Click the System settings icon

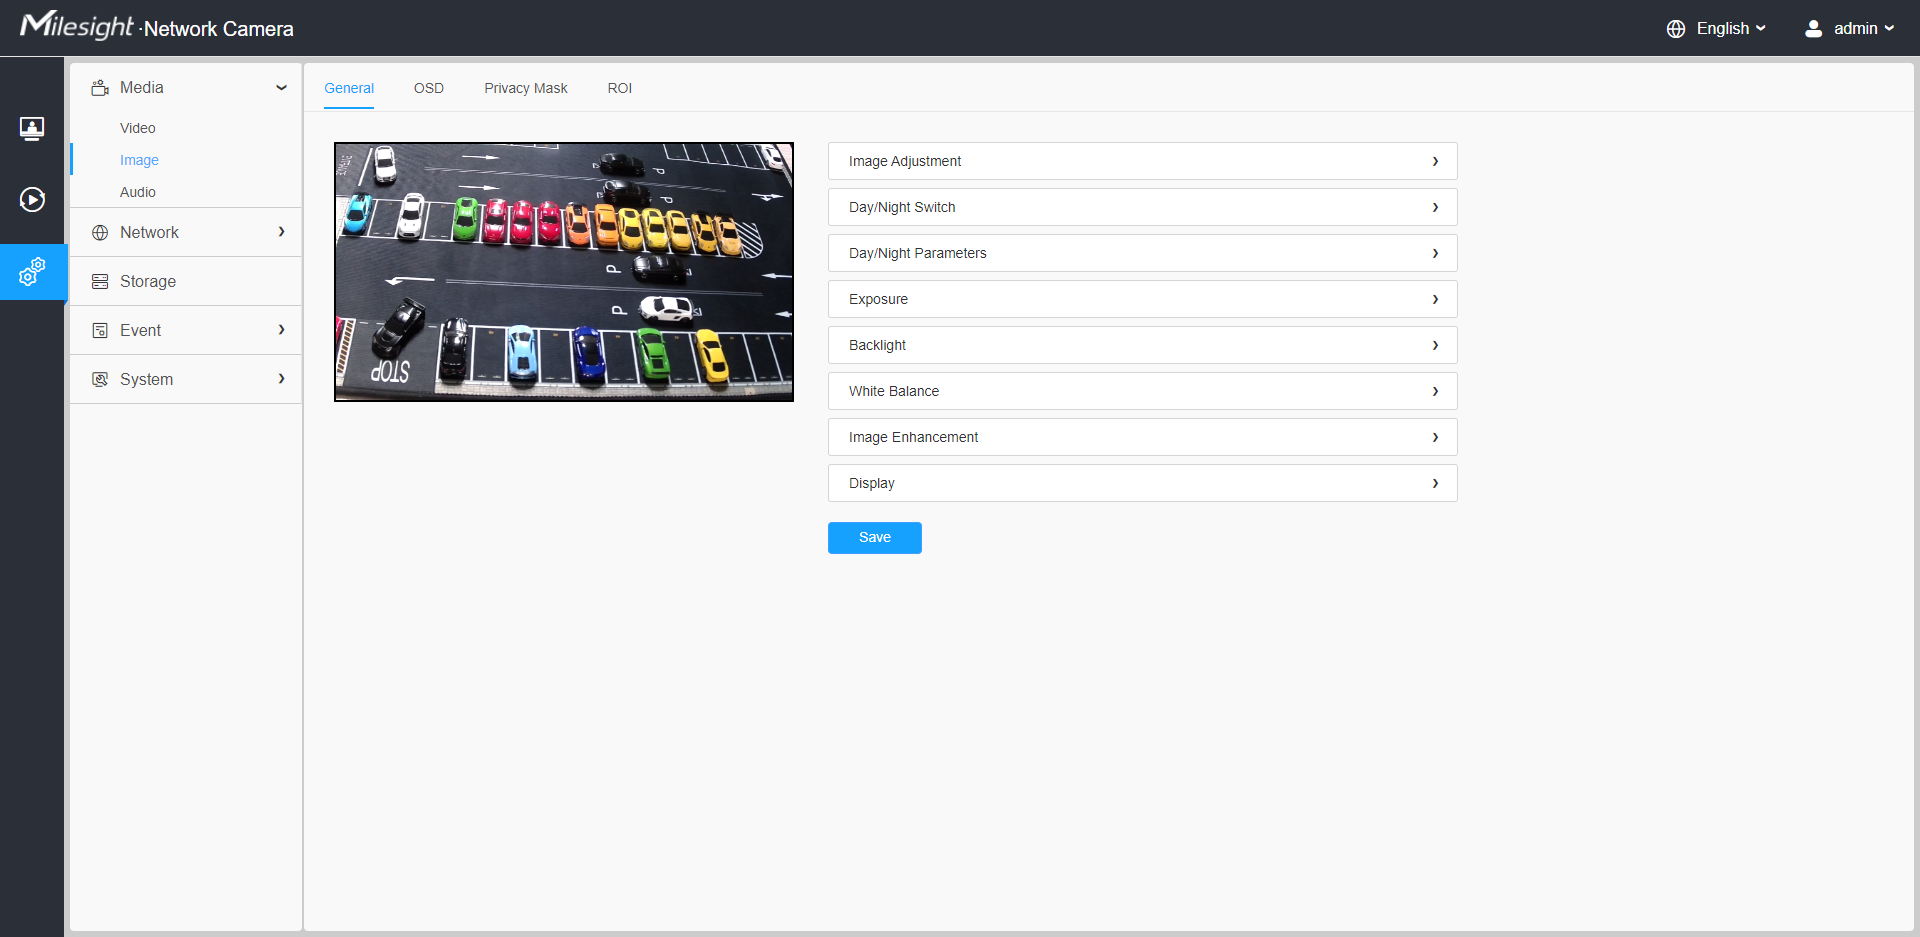(x=100, y=380)
